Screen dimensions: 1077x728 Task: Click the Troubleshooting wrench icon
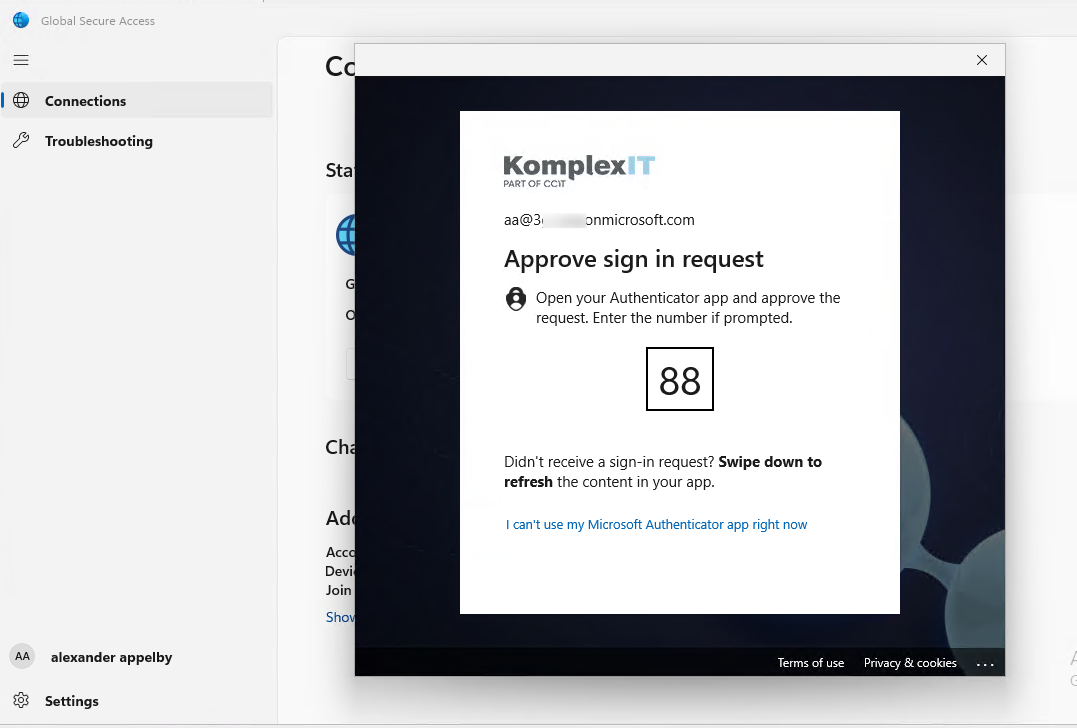(x=21, y=141)
